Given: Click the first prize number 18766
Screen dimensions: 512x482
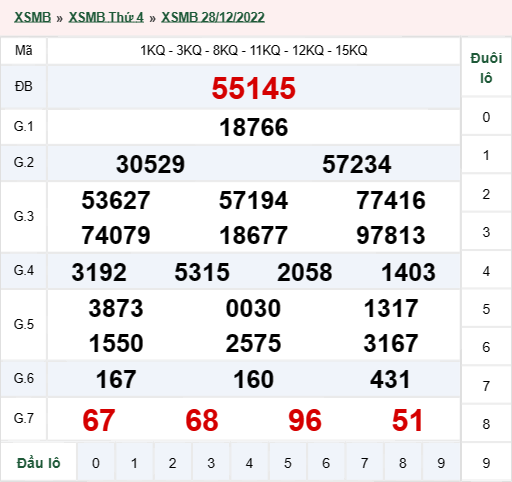Looking at the screenshot, I should pos(254,127).
